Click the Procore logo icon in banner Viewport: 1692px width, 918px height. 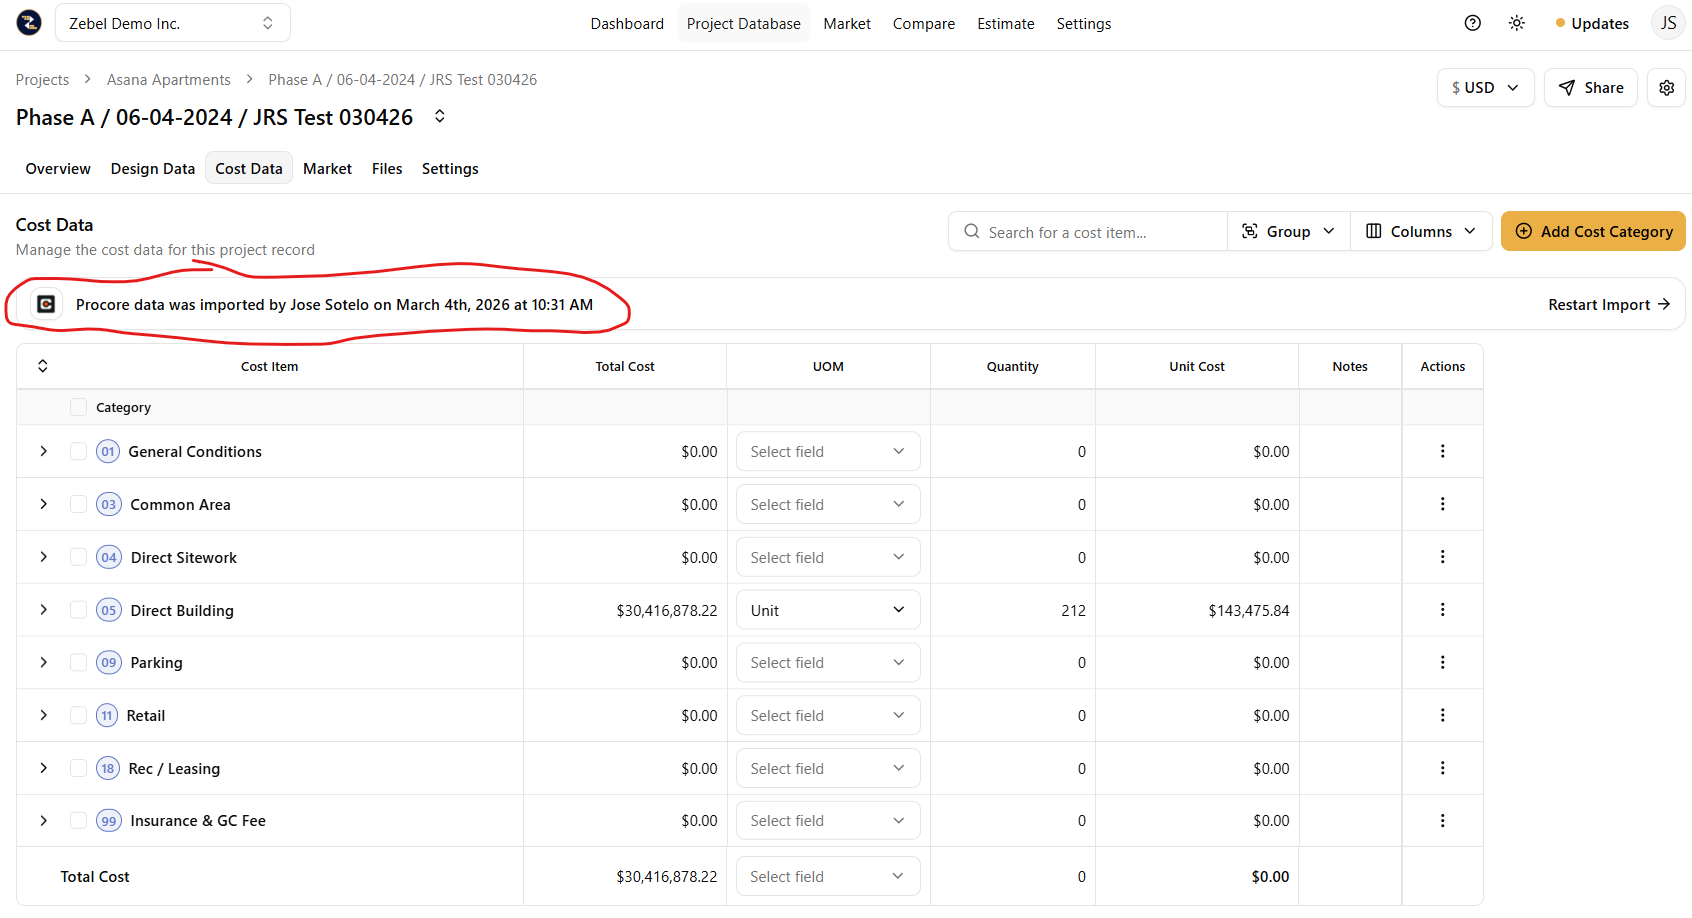pyautogui.click(x=46, y=305)
